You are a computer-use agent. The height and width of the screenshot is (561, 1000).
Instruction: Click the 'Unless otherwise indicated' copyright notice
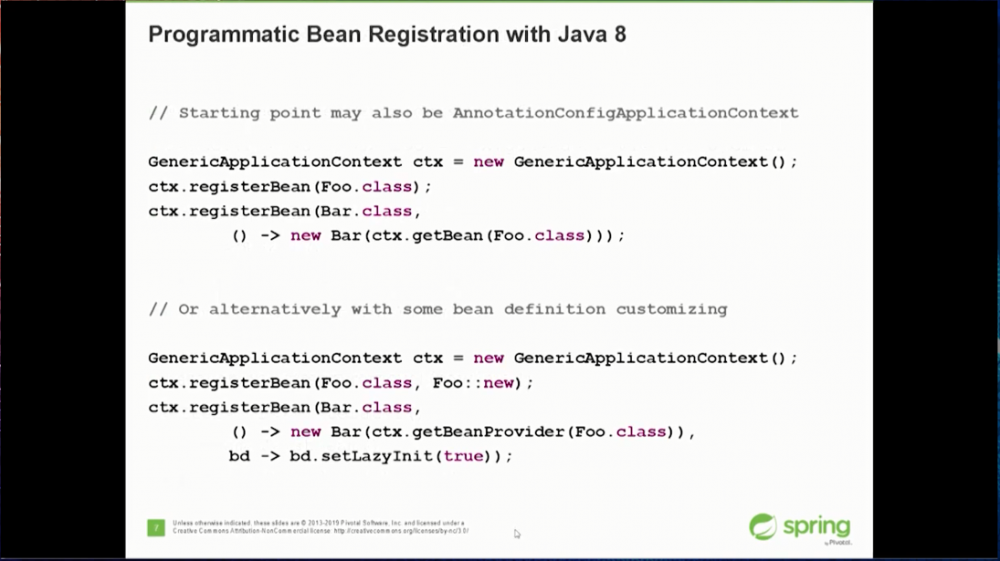pyautogui.click(x=321, y=527)
